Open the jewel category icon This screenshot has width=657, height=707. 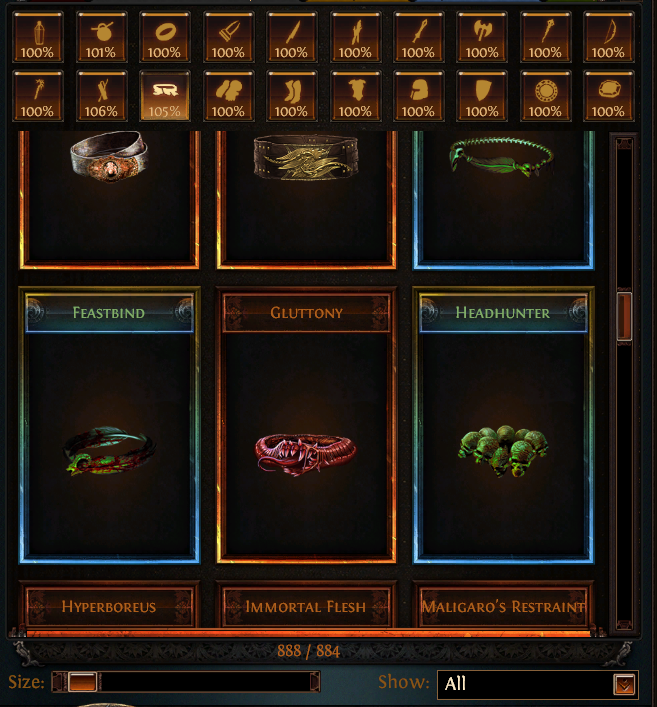609,96
